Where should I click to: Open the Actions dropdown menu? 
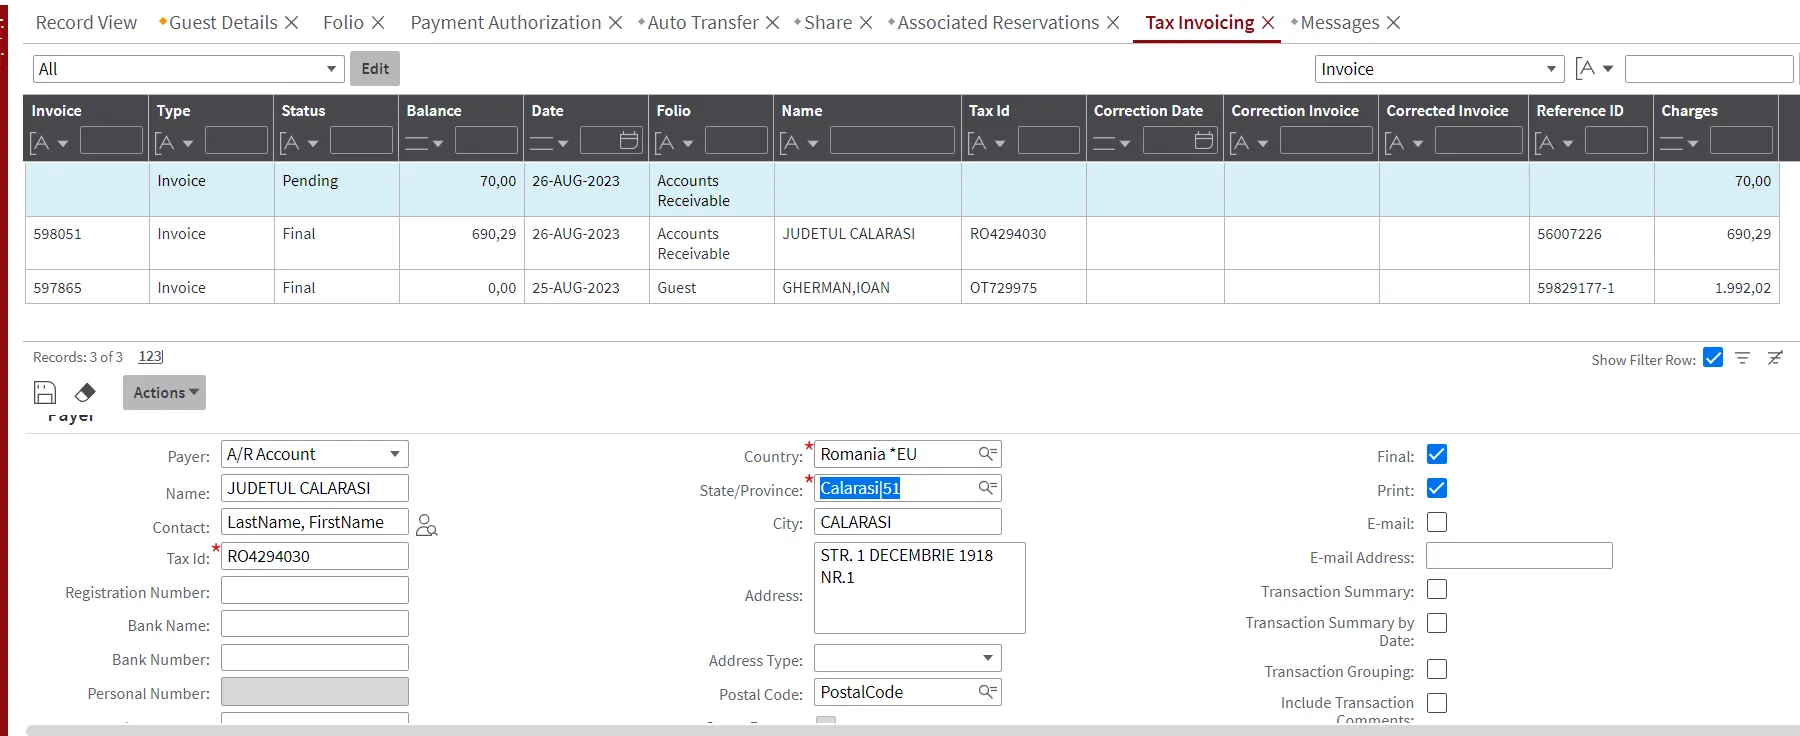pyautogui.click(x=164, y=392)
